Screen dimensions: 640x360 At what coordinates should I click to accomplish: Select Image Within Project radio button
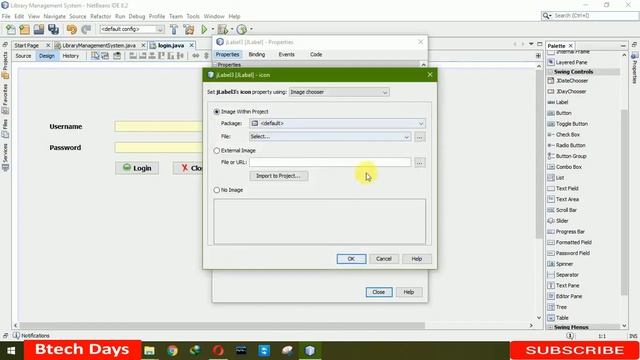tap(217, 111)
